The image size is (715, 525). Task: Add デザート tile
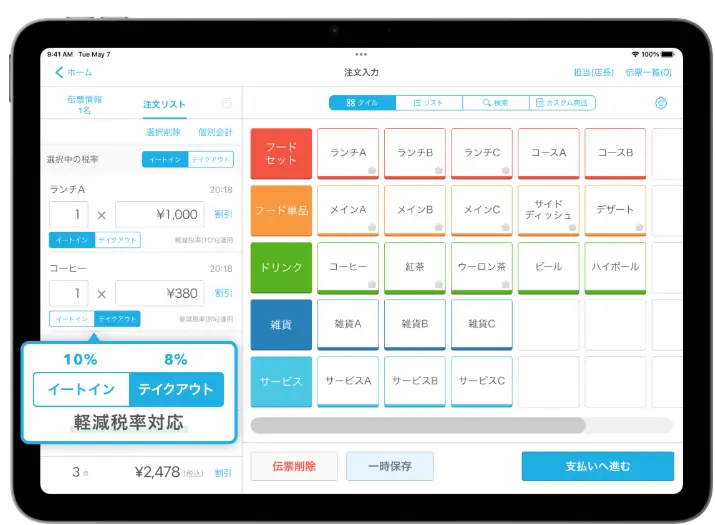pos(616,211)
